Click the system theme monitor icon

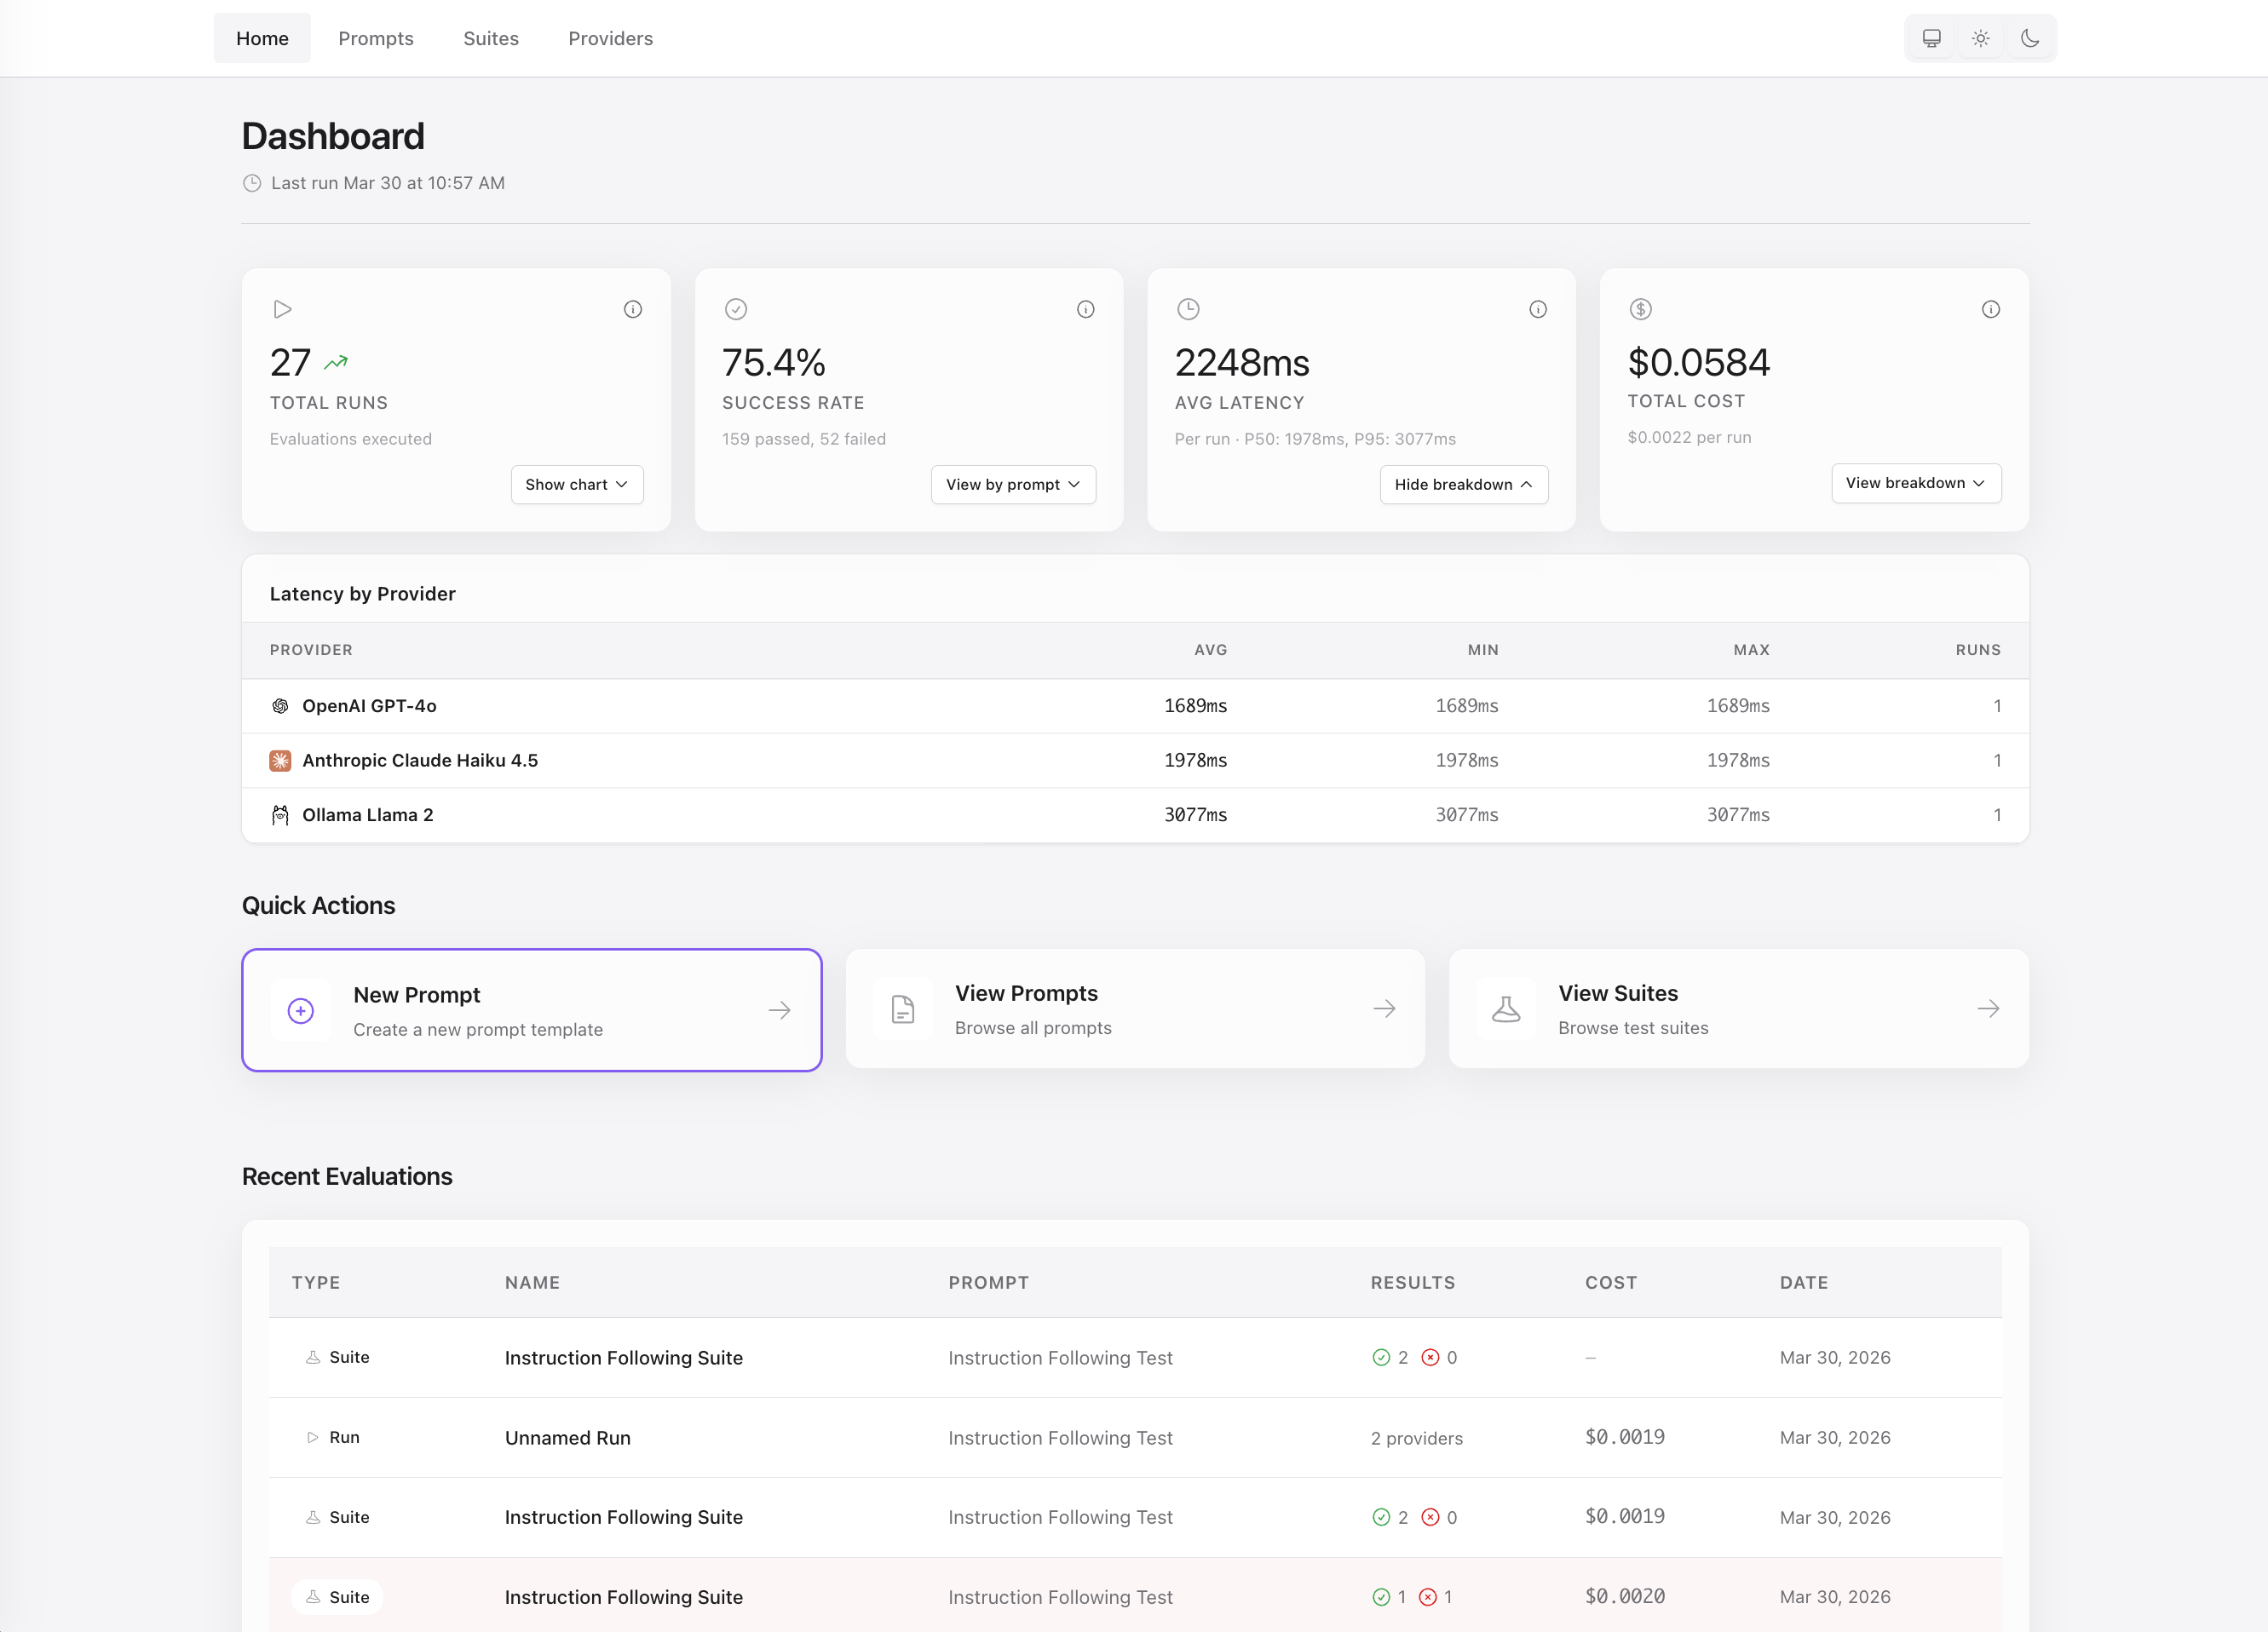pyautogui.click(x=1931, y=37)
